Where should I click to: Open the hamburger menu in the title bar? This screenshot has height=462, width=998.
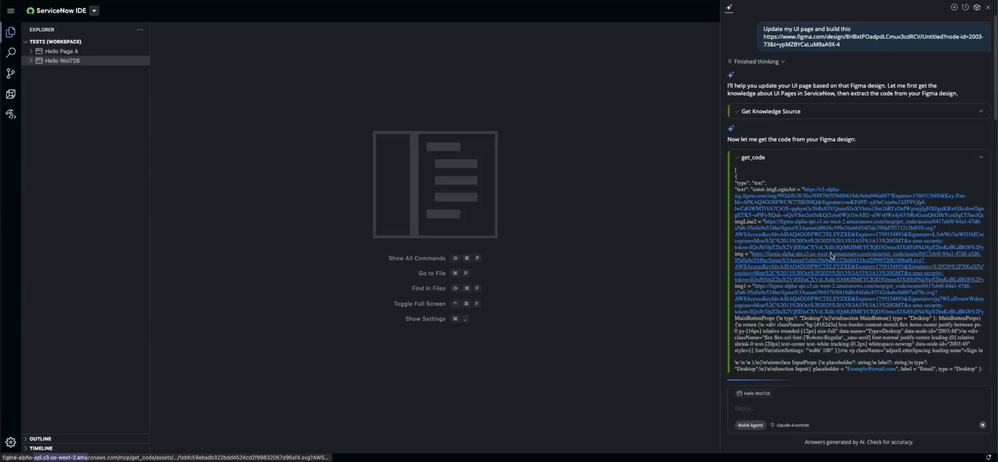(11, 11)
